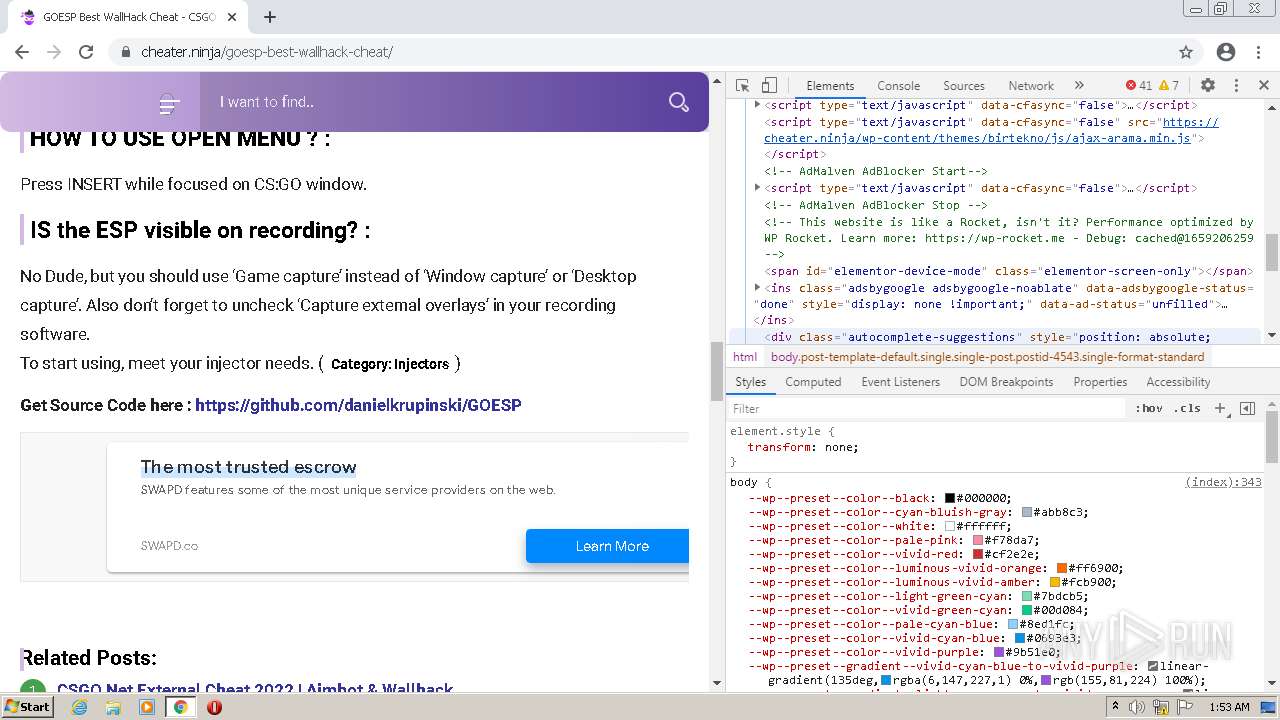Close the GOESP browser tab

(233, 17)
